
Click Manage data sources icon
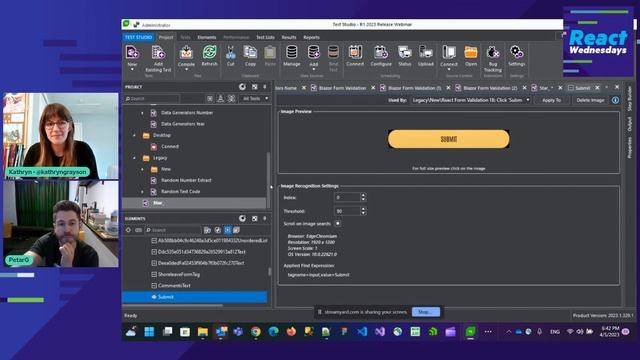[x=291, y=52]
